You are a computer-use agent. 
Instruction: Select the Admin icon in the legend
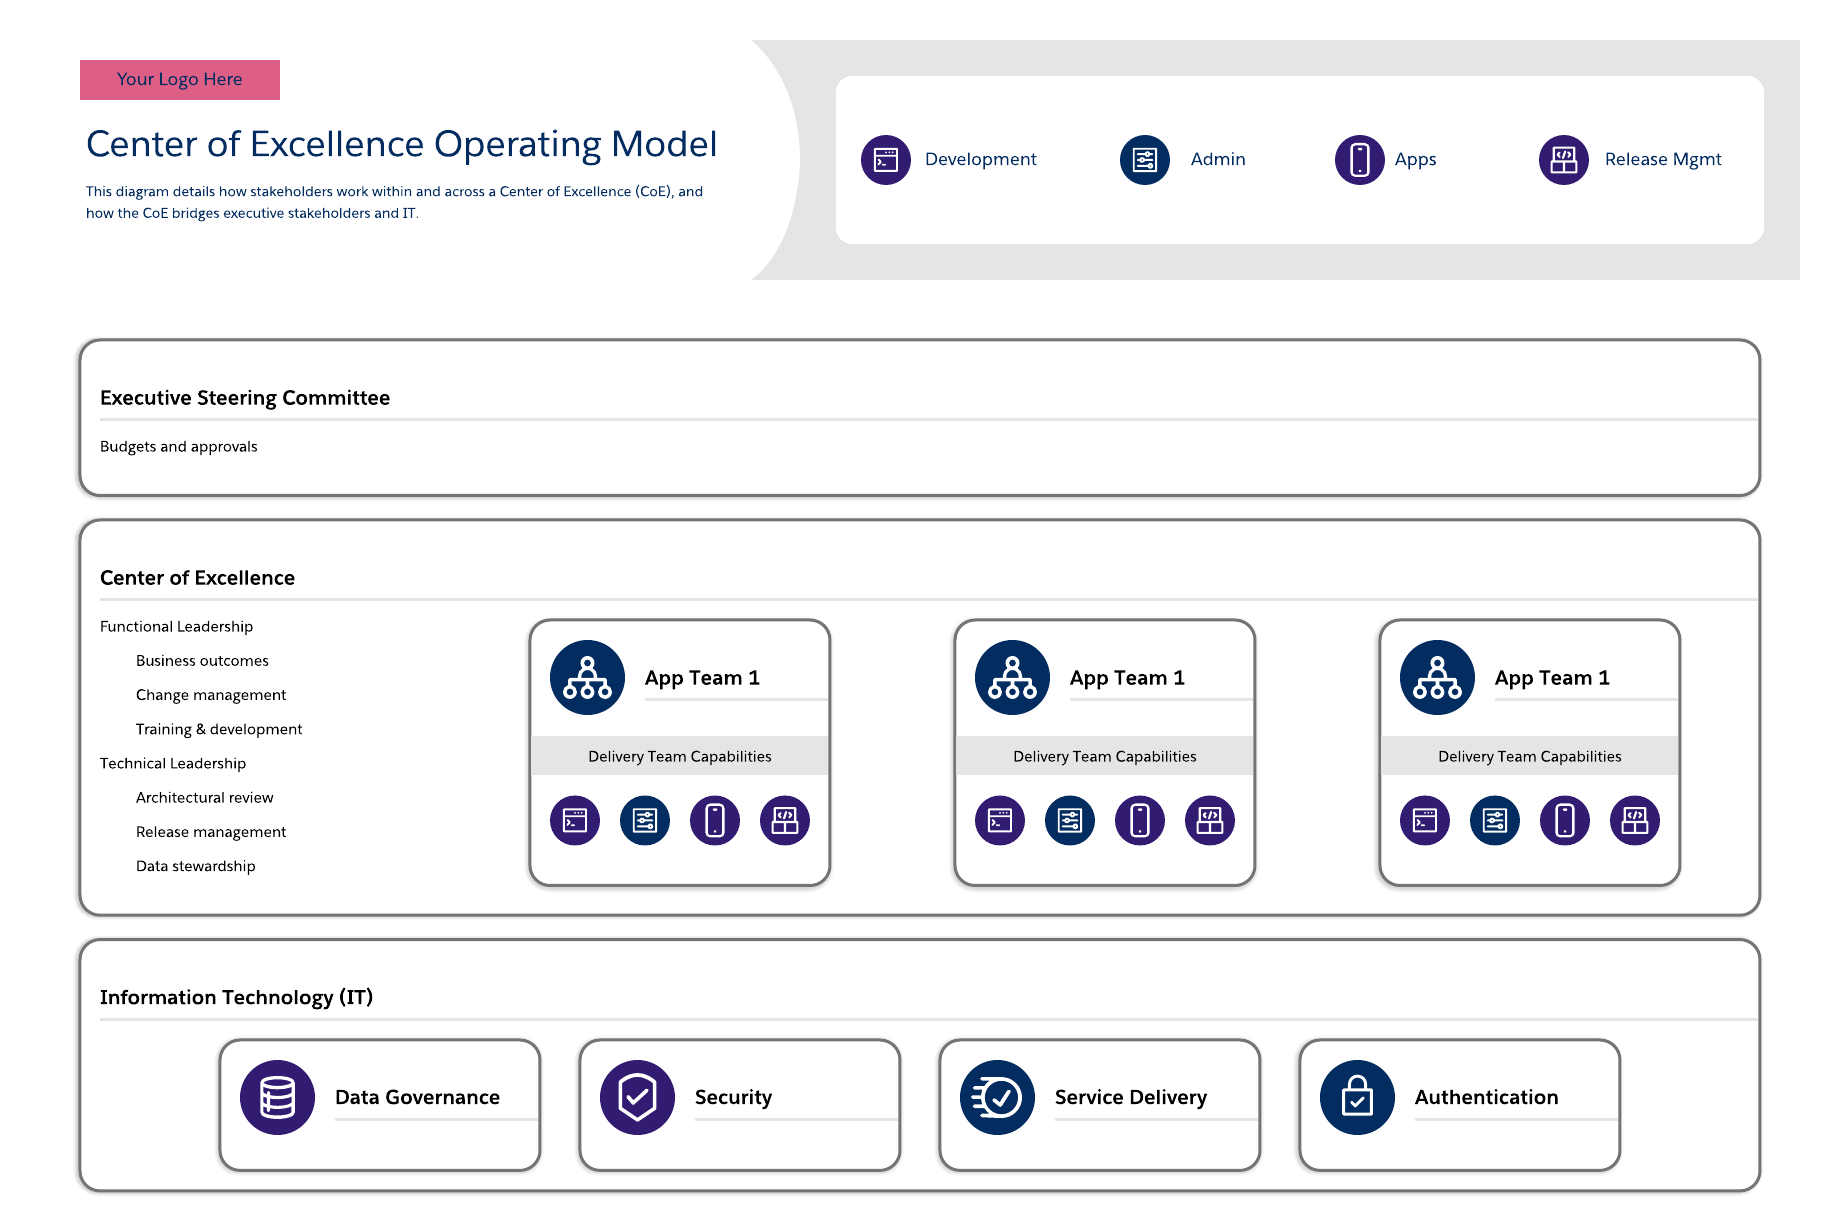(1144, 160)
